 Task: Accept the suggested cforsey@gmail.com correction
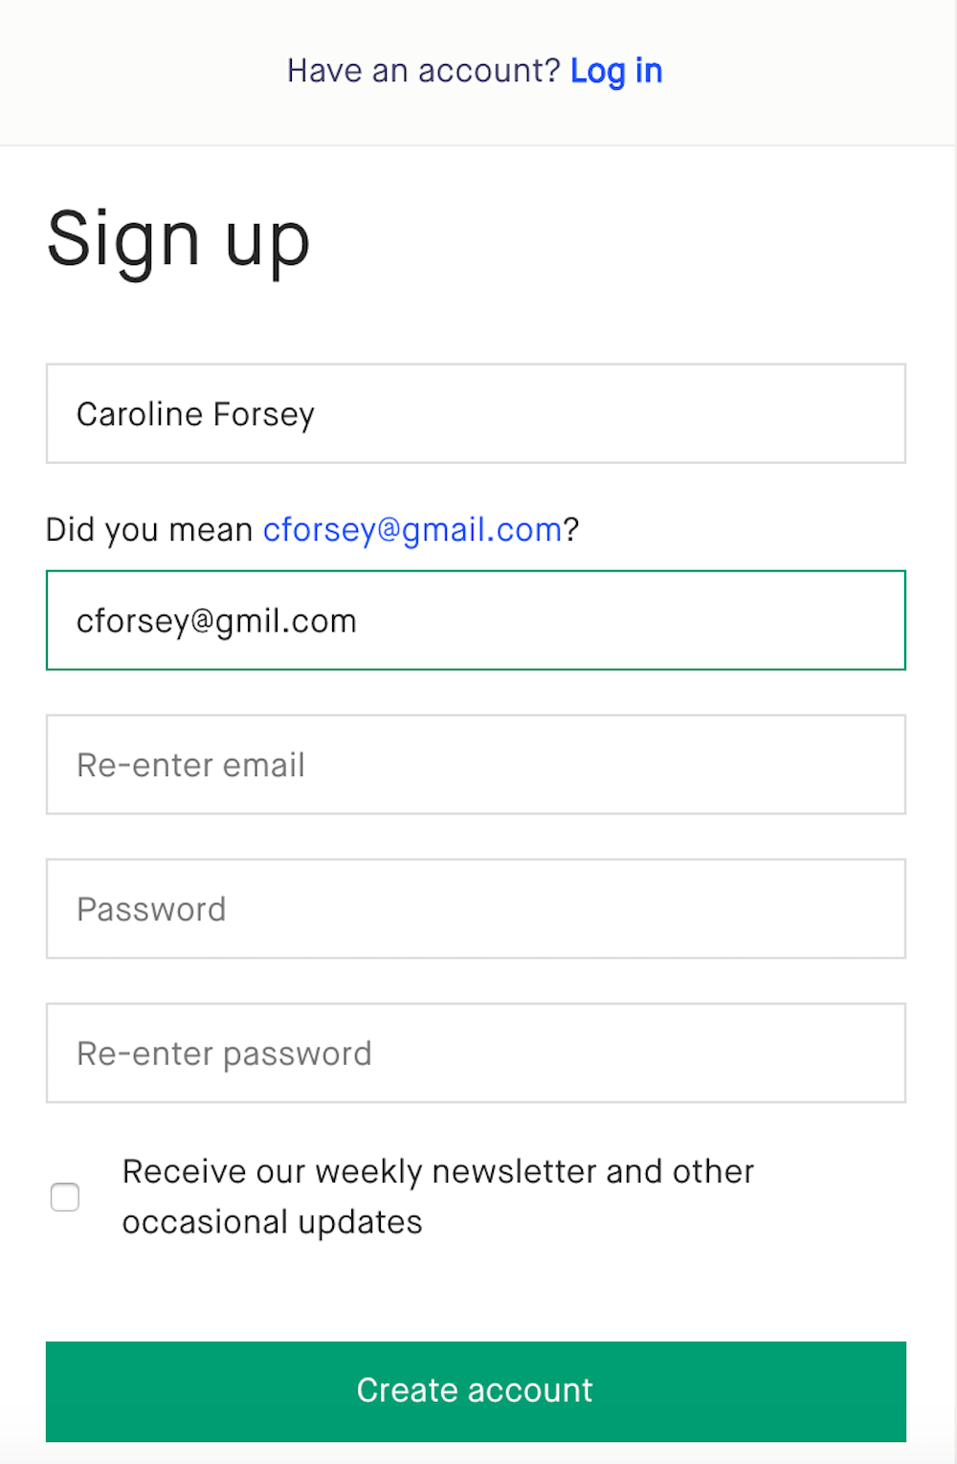coord(412,529)
